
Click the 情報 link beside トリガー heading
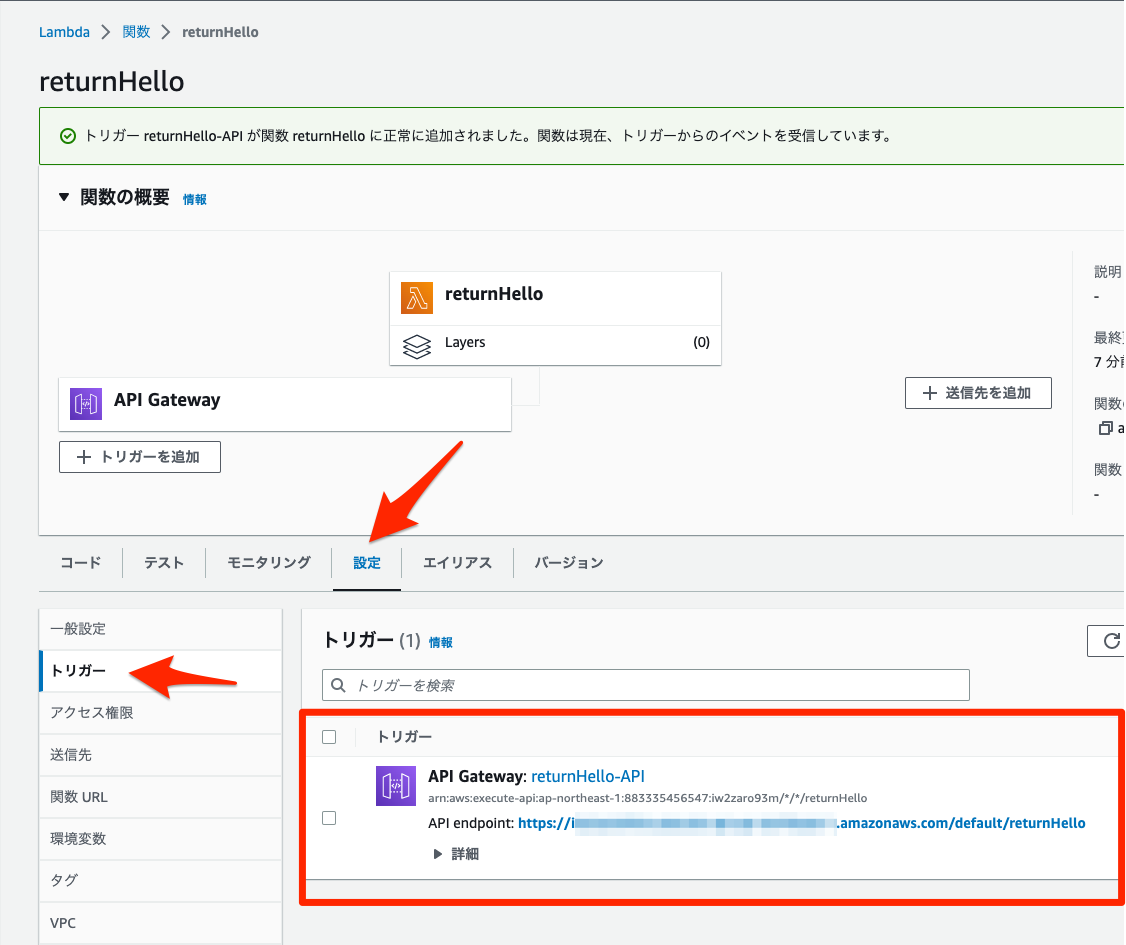[440, 642]
